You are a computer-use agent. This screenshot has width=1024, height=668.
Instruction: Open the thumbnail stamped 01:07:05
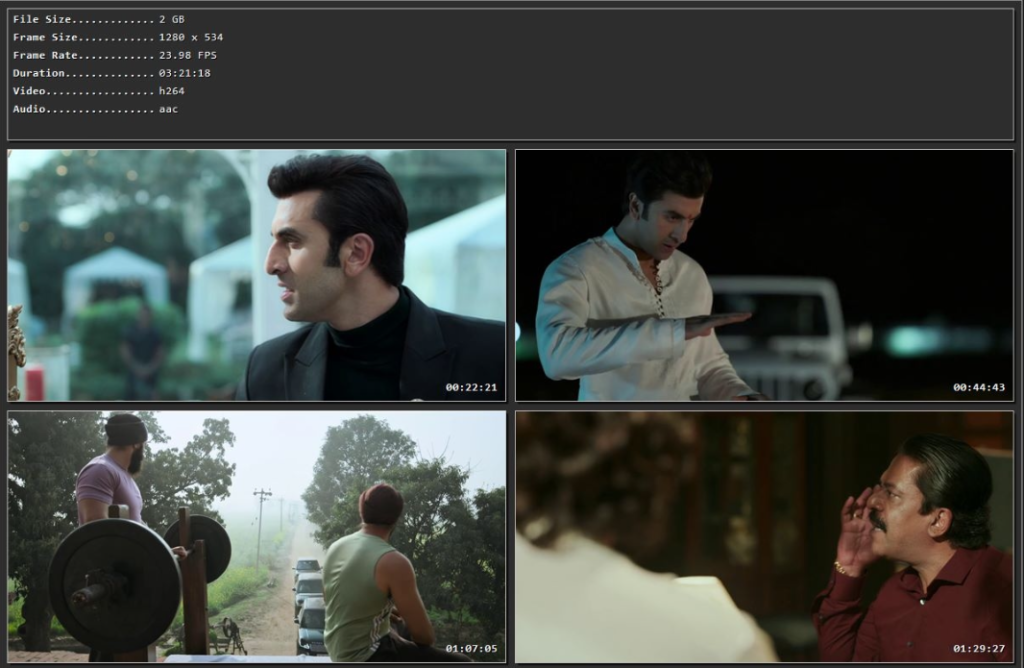tap(257, 536)
